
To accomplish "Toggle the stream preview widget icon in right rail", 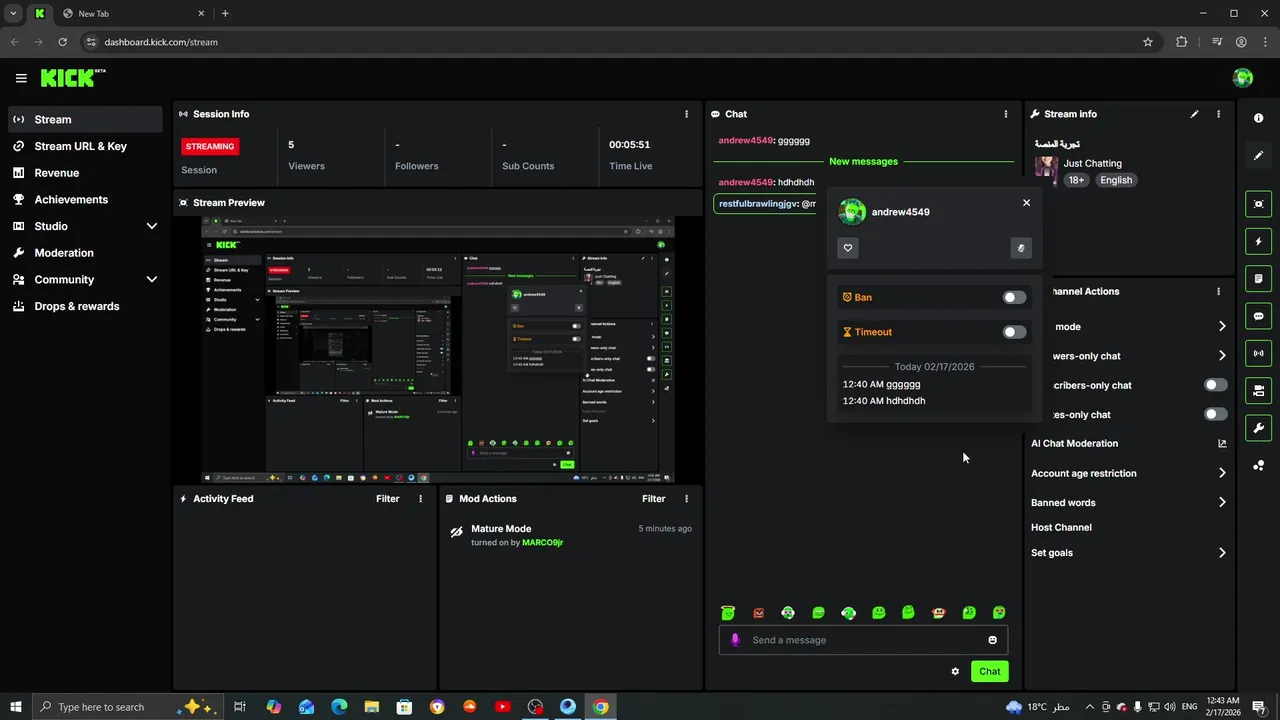I will tap(1259, 204).
